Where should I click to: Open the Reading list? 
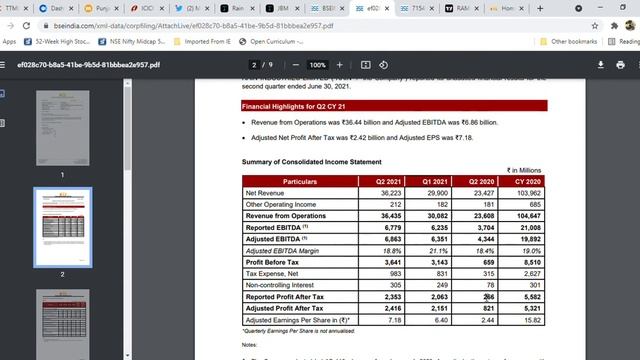(624, 42)
